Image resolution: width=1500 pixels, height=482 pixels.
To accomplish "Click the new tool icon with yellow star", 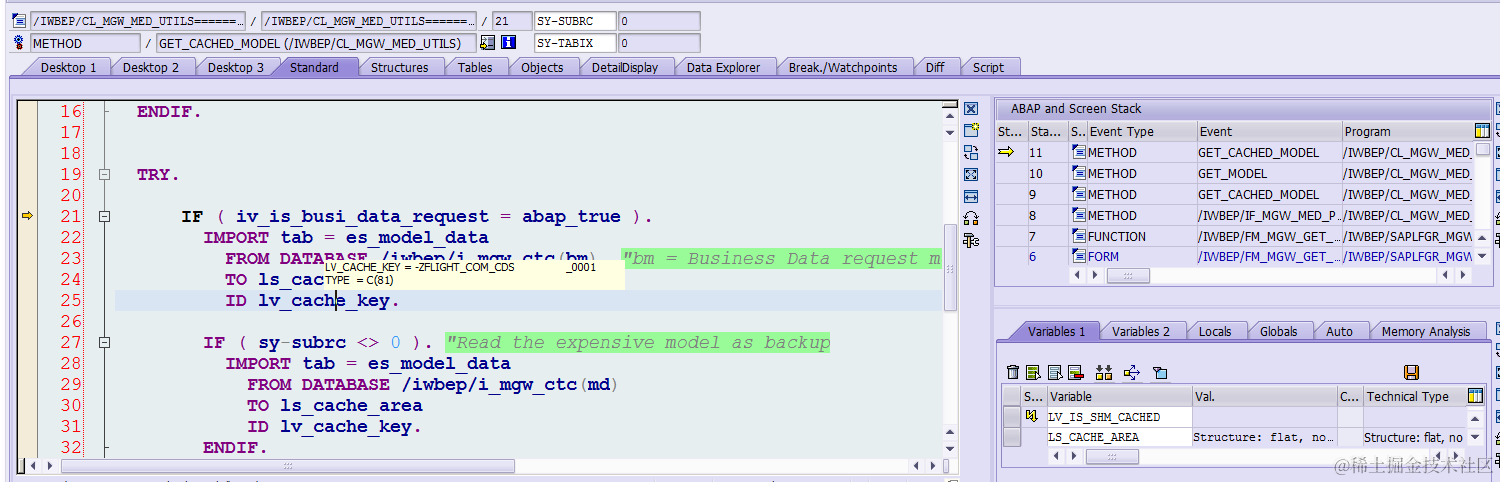I will coord(970,130).
